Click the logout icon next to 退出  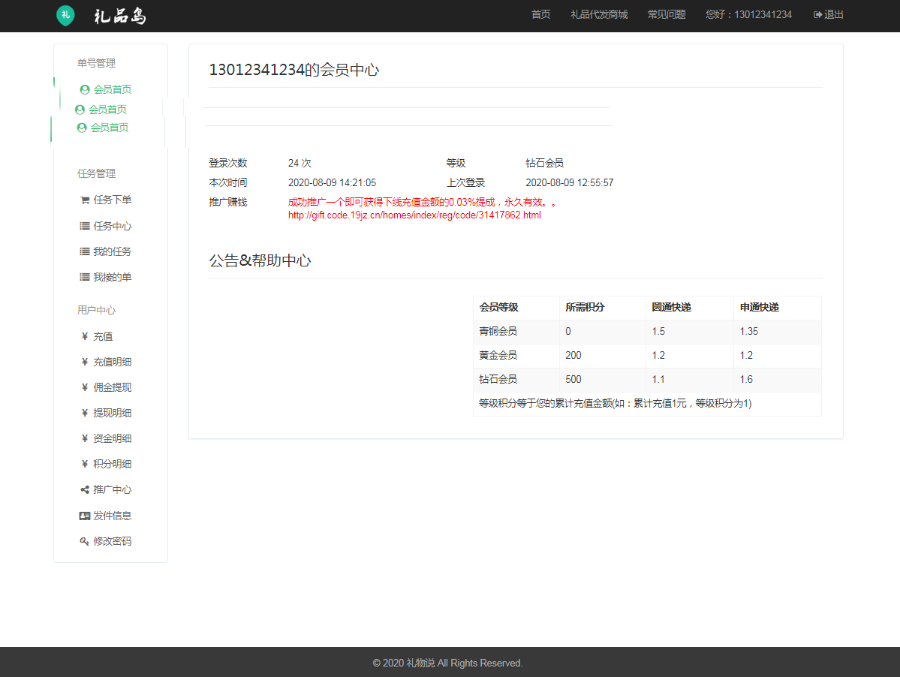click(818, 15)
